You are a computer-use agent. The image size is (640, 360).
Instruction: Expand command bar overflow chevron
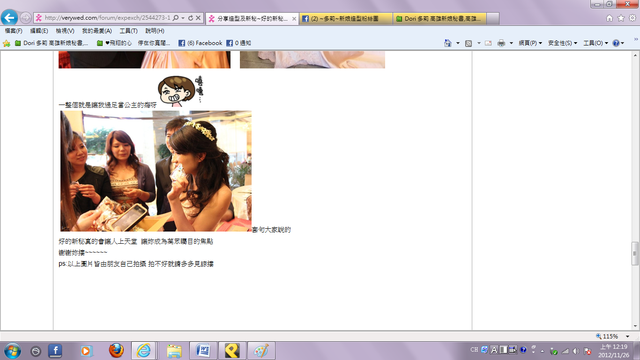click(636, 39)
